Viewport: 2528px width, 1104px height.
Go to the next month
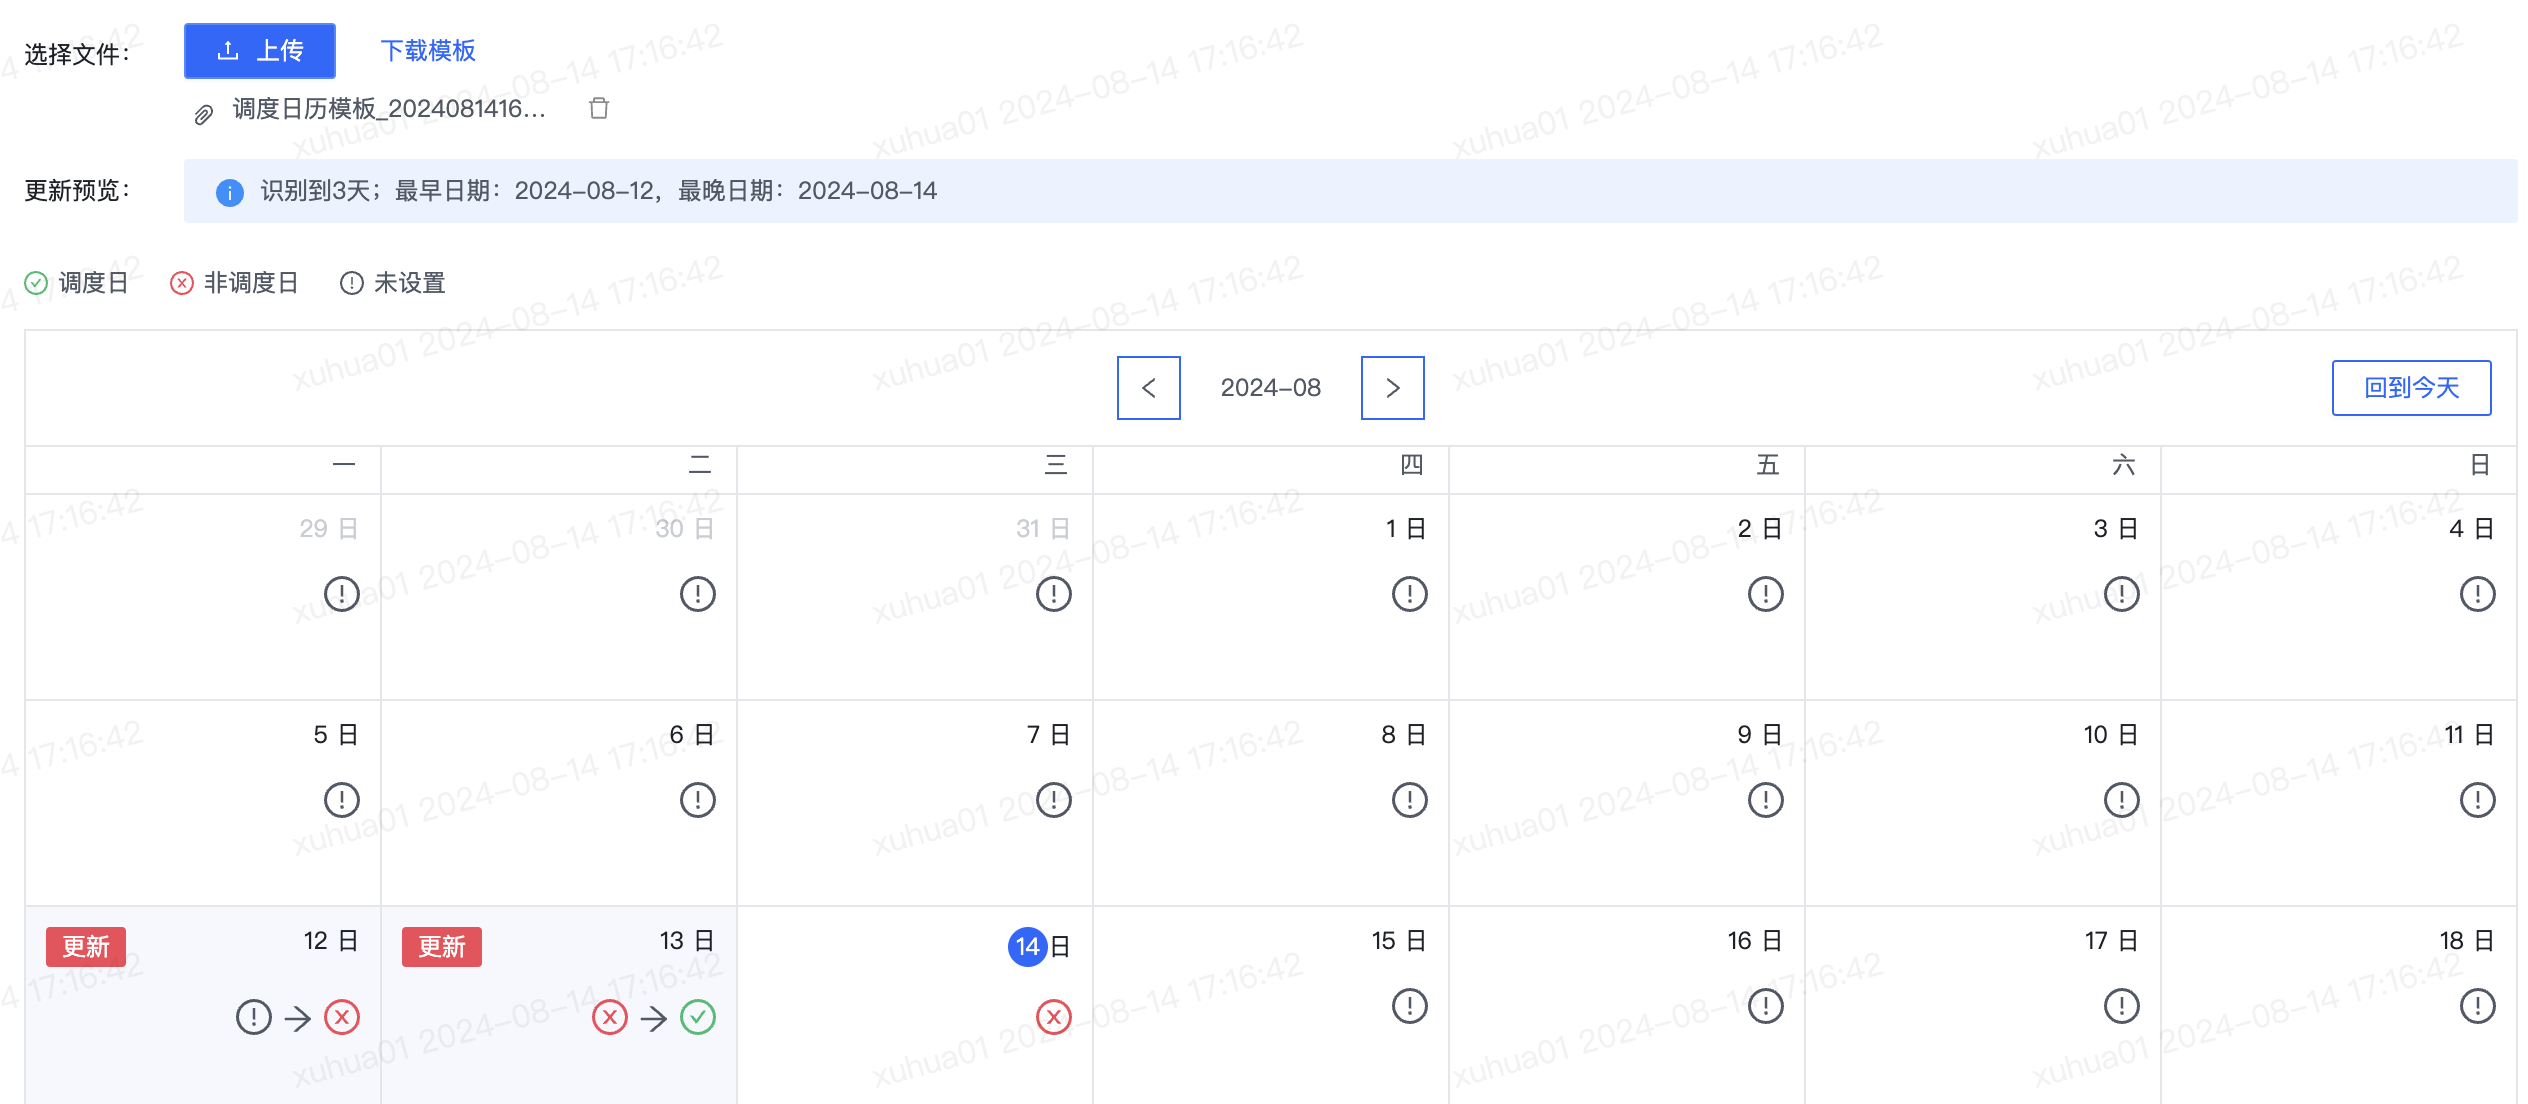1392,388
